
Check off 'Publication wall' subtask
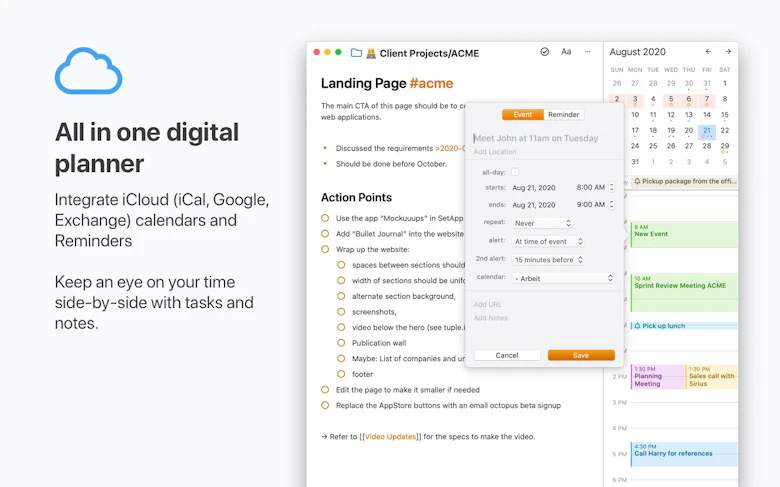(x=341, y=343)
